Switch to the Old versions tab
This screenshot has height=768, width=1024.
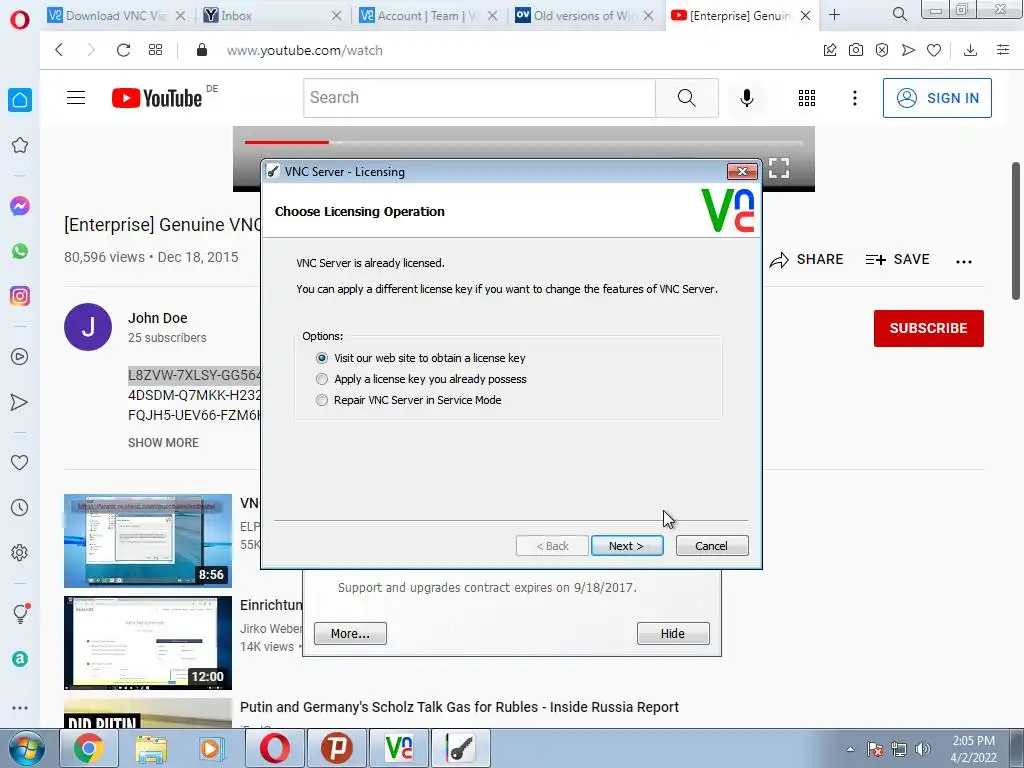point(584,16)
